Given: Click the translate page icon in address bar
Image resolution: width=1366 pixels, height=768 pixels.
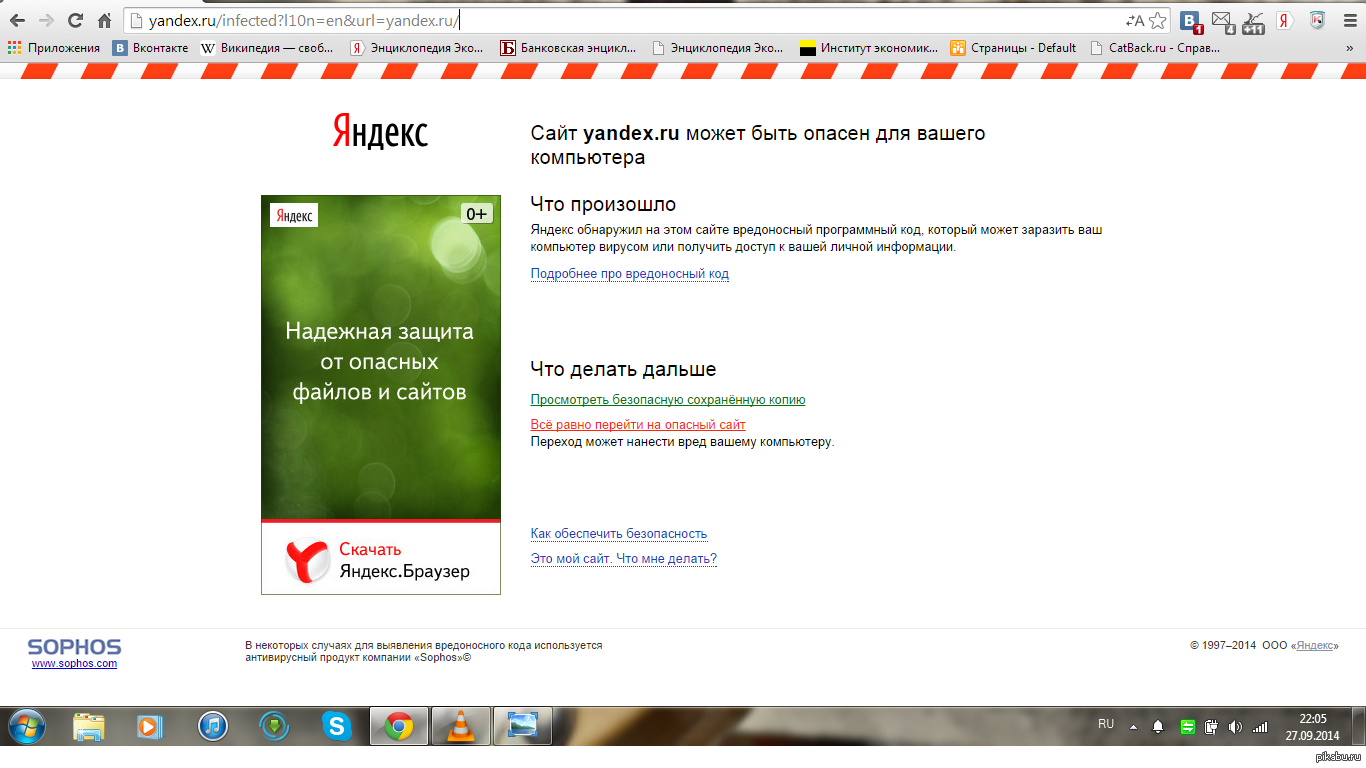Looking at the screenshot, I should pos(1135,21).
